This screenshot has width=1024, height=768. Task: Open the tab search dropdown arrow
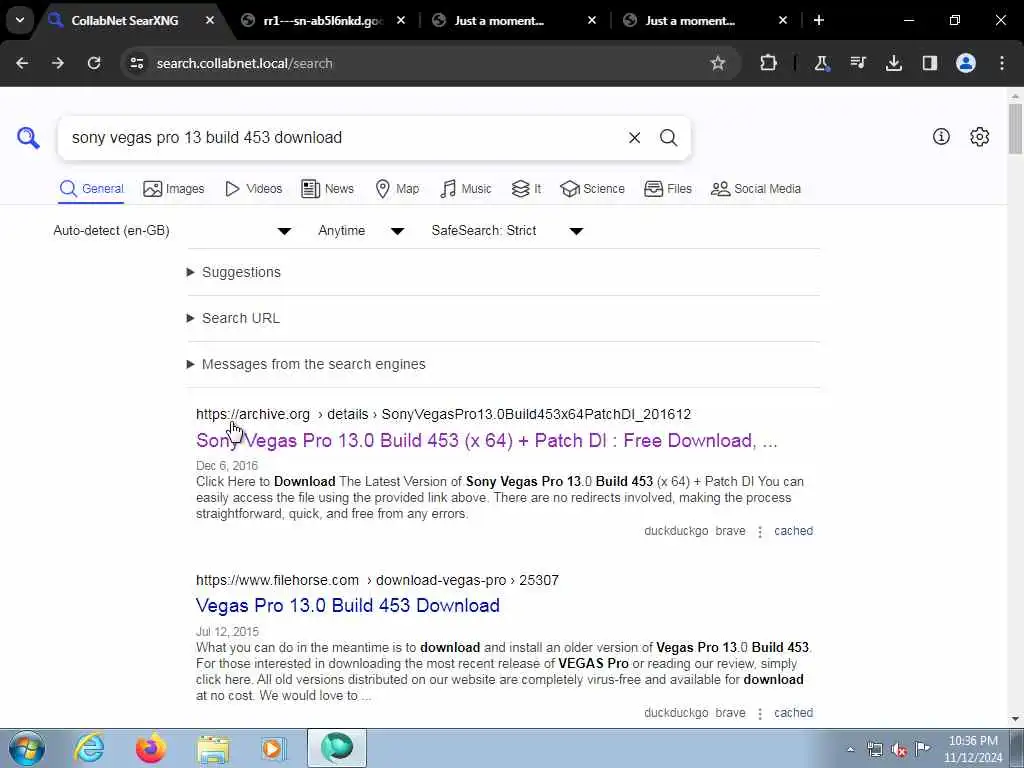[20, 20]
